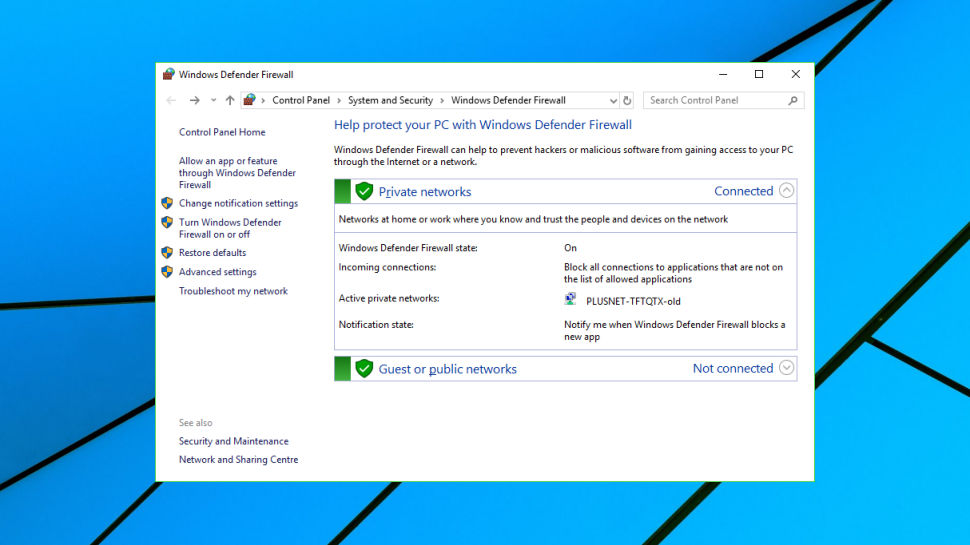
Task: Open Turn Windows Defender Firewall on or off
Action: (230, 228)
